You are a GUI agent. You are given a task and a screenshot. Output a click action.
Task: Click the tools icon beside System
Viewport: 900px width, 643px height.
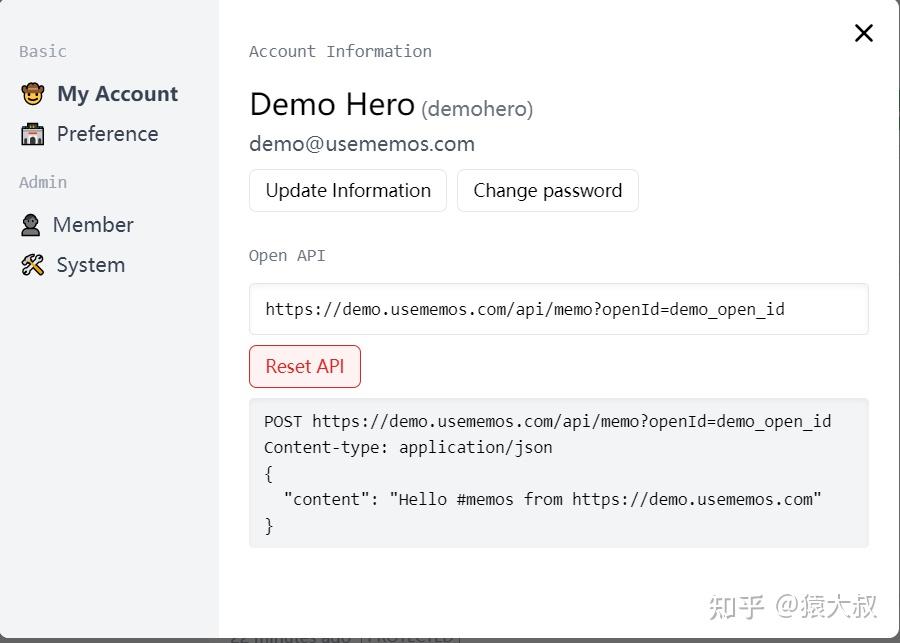click(x=33, y=265)
